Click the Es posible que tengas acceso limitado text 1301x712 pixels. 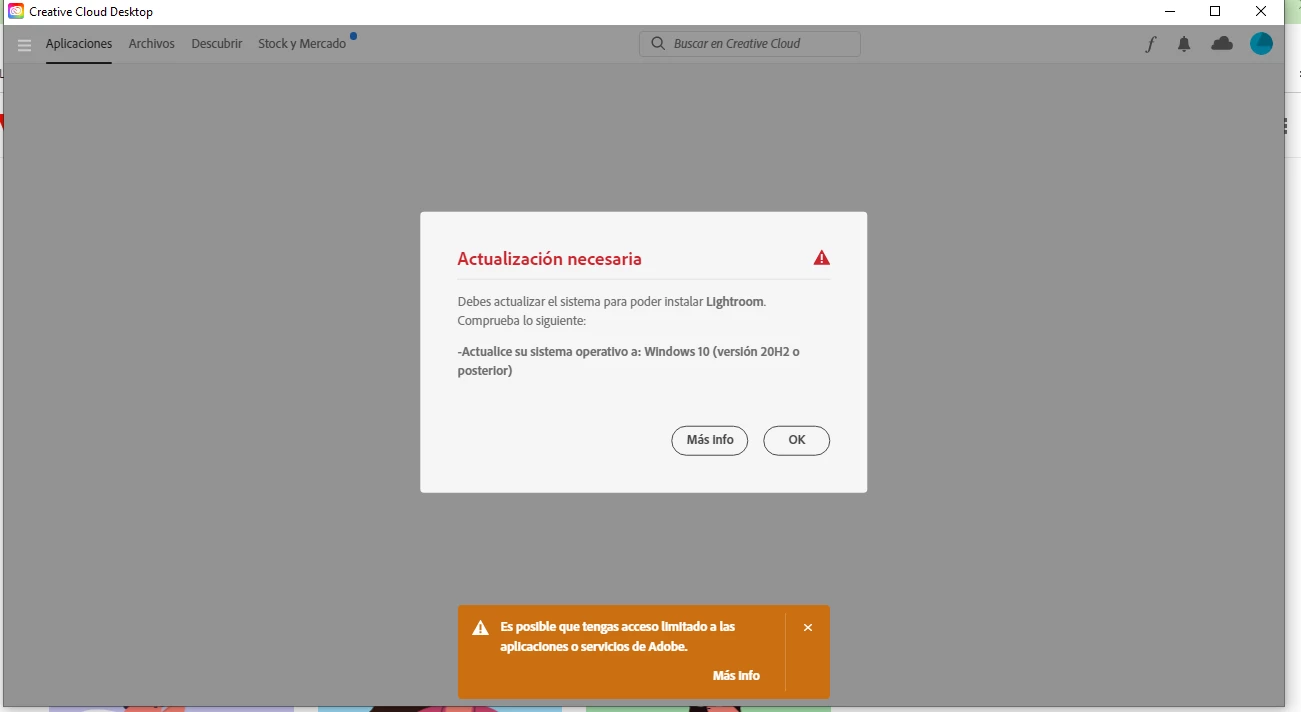pyautogui.click(x=618, y=637)
